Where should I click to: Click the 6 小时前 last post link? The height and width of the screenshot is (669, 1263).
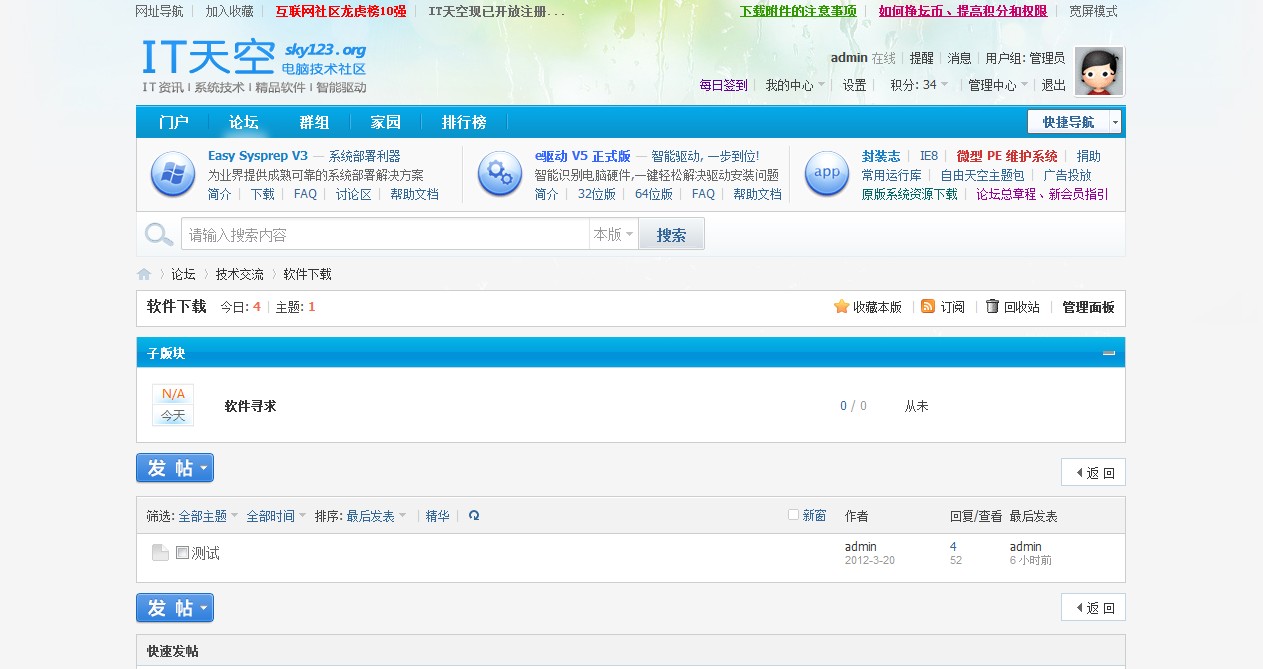coord(1030,560)
